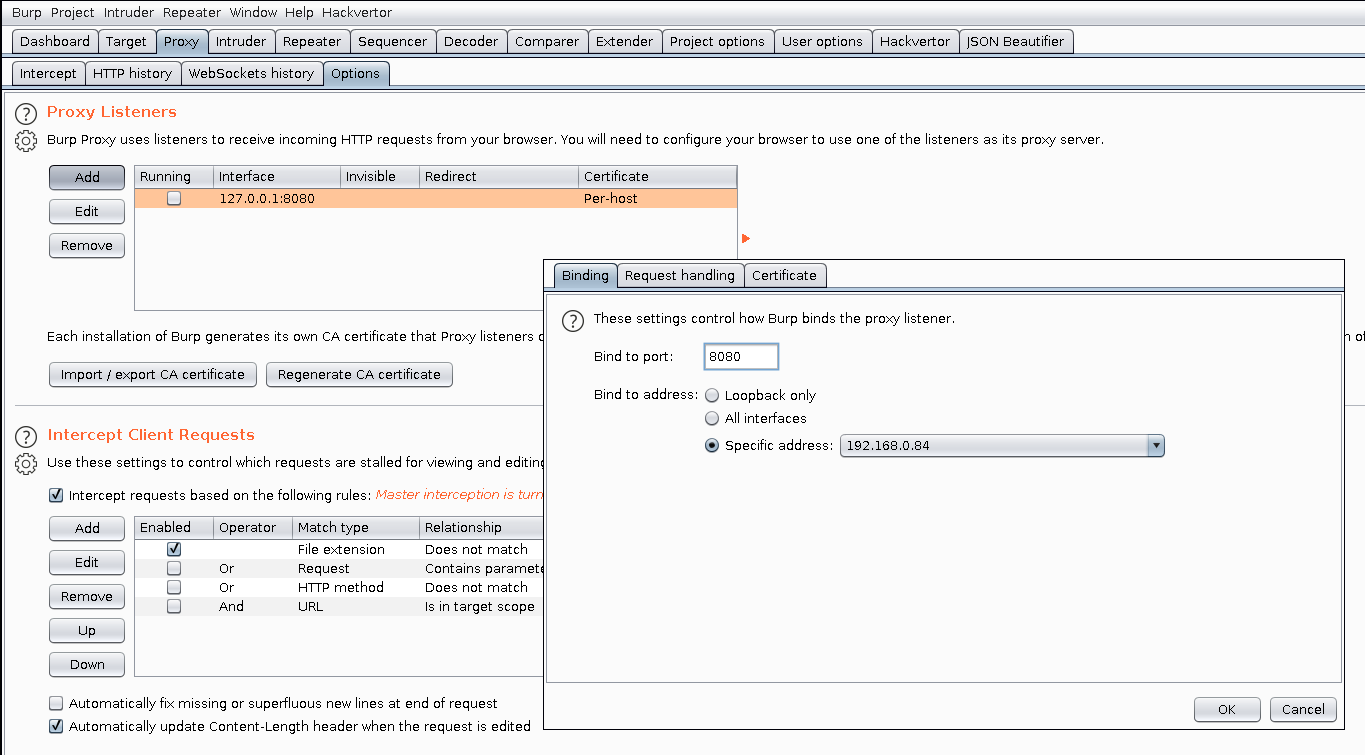The width and height of the screenshot is (1365, 755).
Task: Click Remove button under Proxy Listeners
Action: tap(87, 245)
